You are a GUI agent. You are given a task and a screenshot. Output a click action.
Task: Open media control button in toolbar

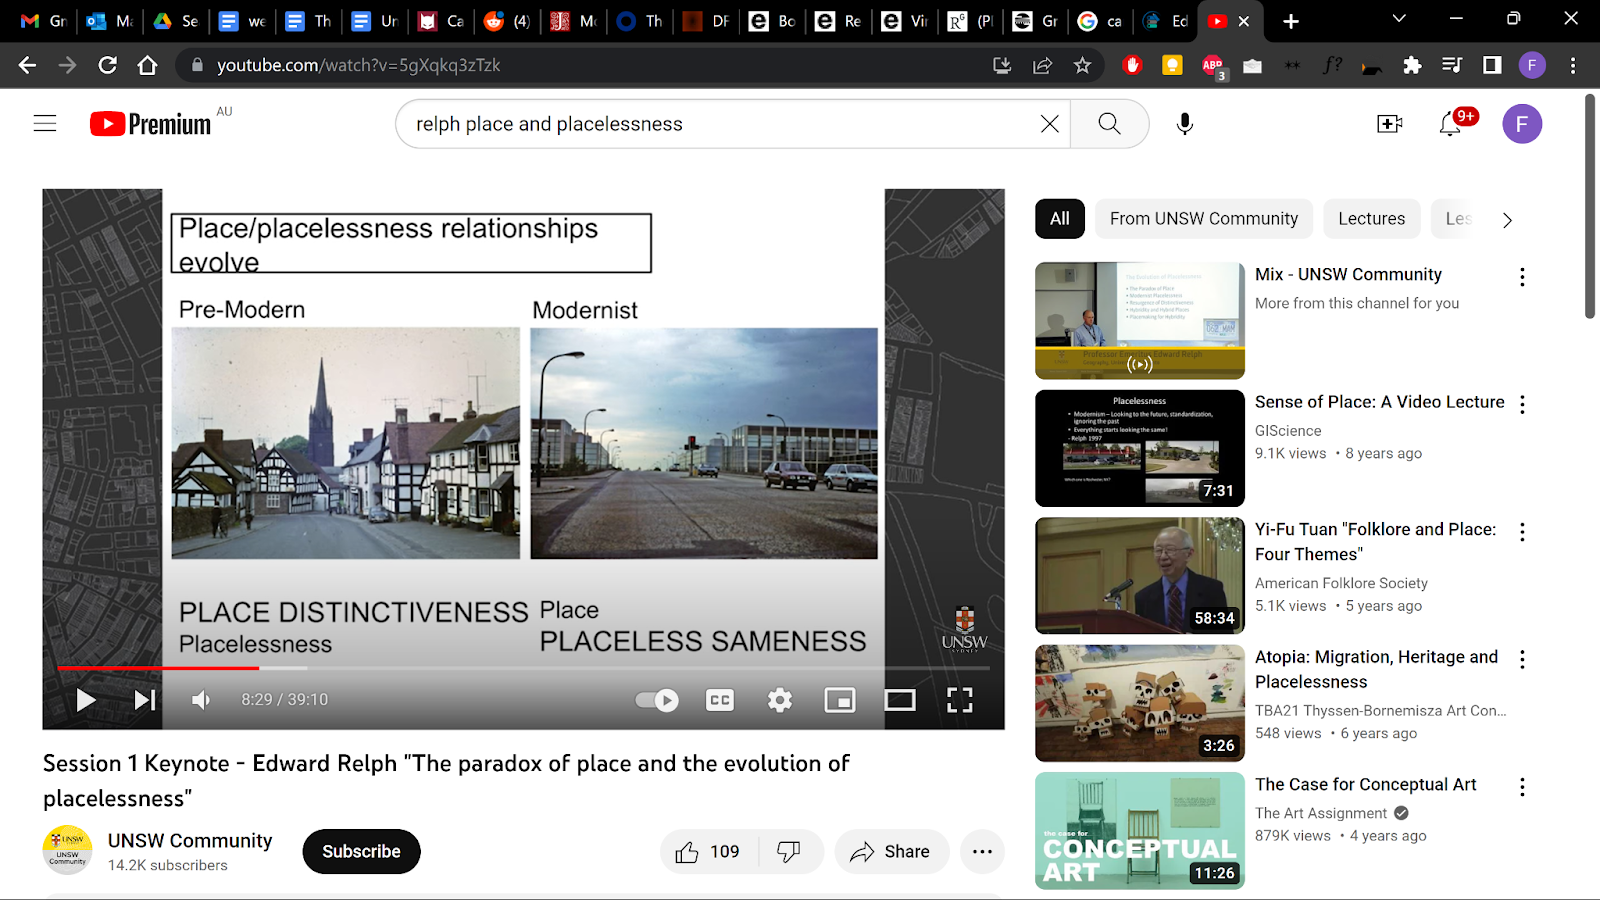click(x=1452, y=65)
